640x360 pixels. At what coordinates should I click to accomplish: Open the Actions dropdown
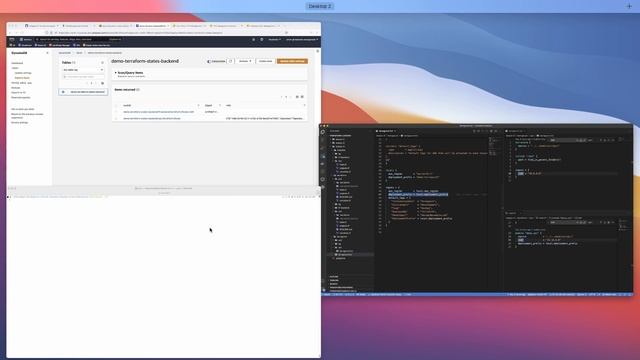[x=245, y=61]
